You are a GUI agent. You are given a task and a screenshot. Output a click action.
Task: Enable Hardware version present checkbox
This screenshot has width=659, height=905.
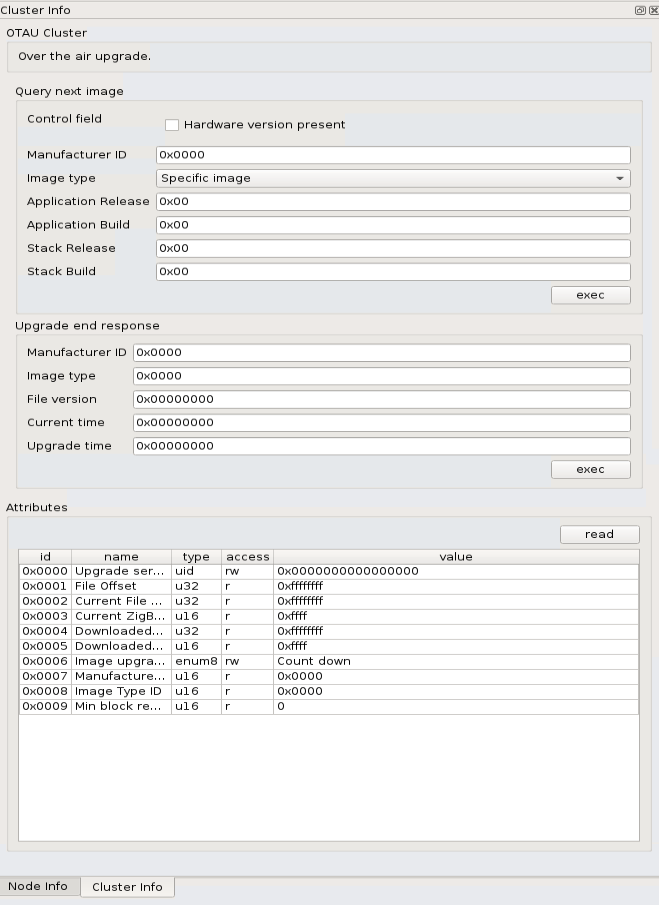(172, 125)
